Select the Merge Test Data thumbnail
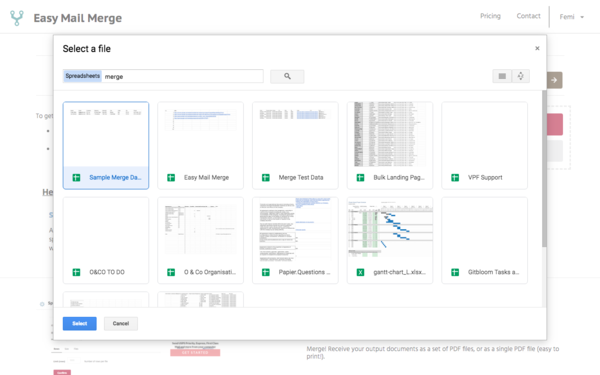 click(295, 145)
